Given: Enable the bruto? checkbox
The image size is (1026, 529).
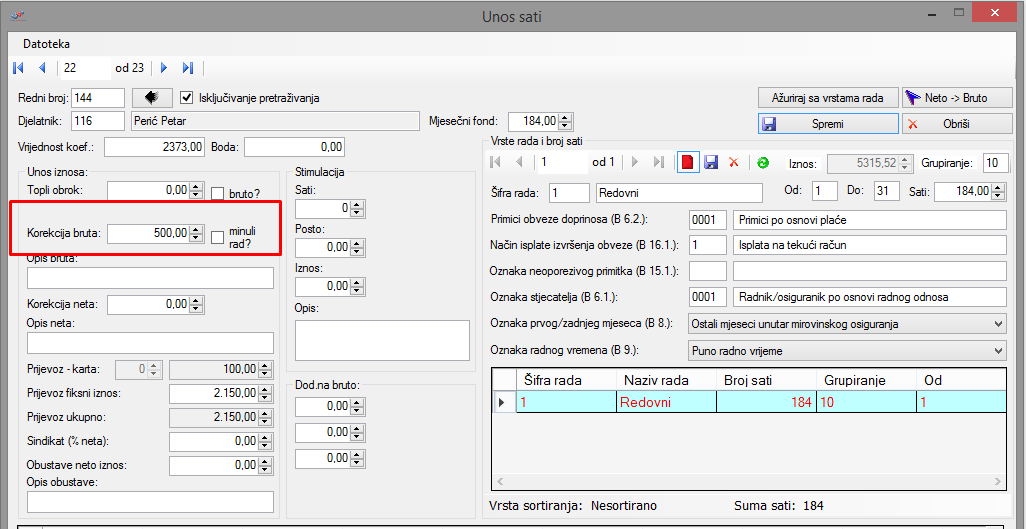Looking at the screenshot, I should 218,192.
